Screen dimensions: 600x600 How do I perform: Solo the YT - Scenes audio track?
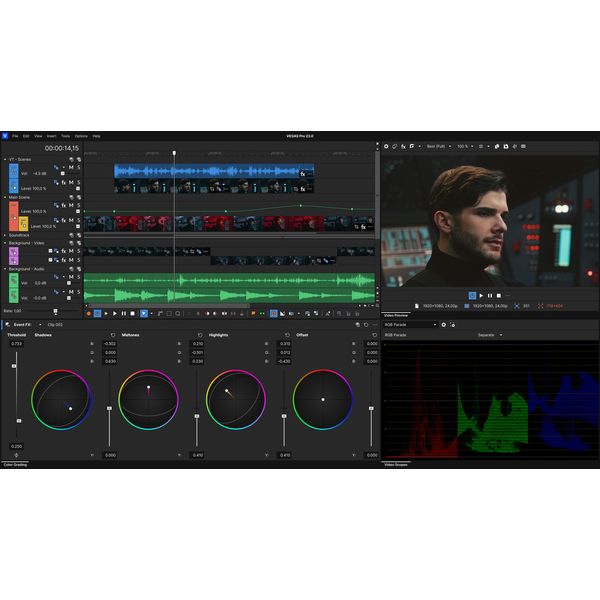pos(78,168)
